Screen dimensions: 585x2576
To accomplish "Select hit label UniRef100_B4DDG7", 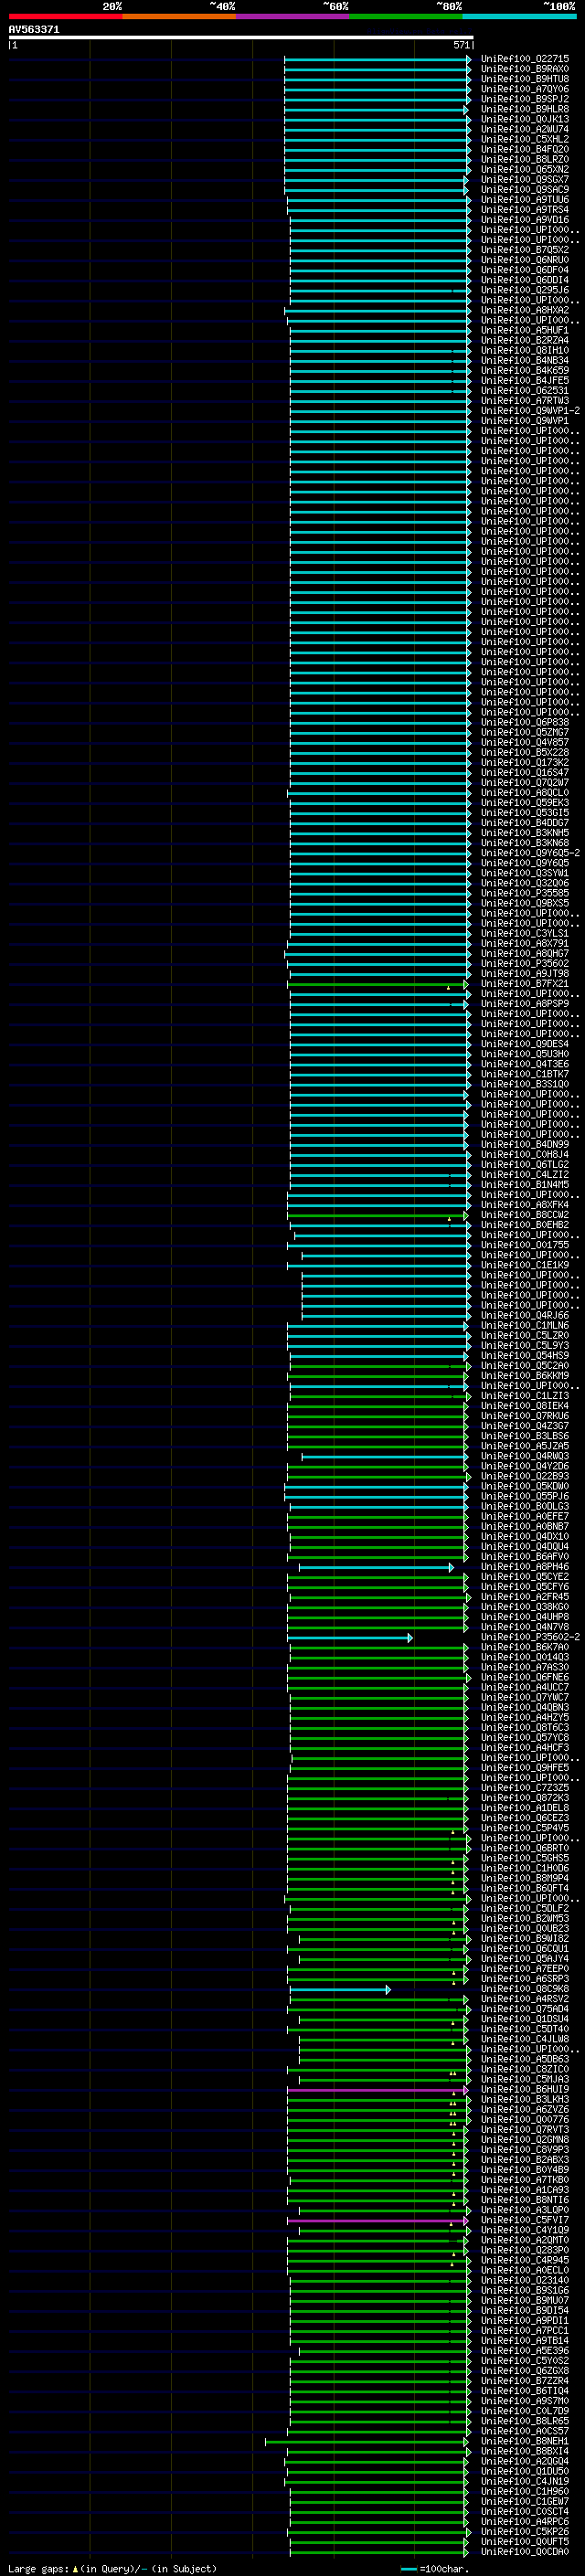I will (524, 822).
